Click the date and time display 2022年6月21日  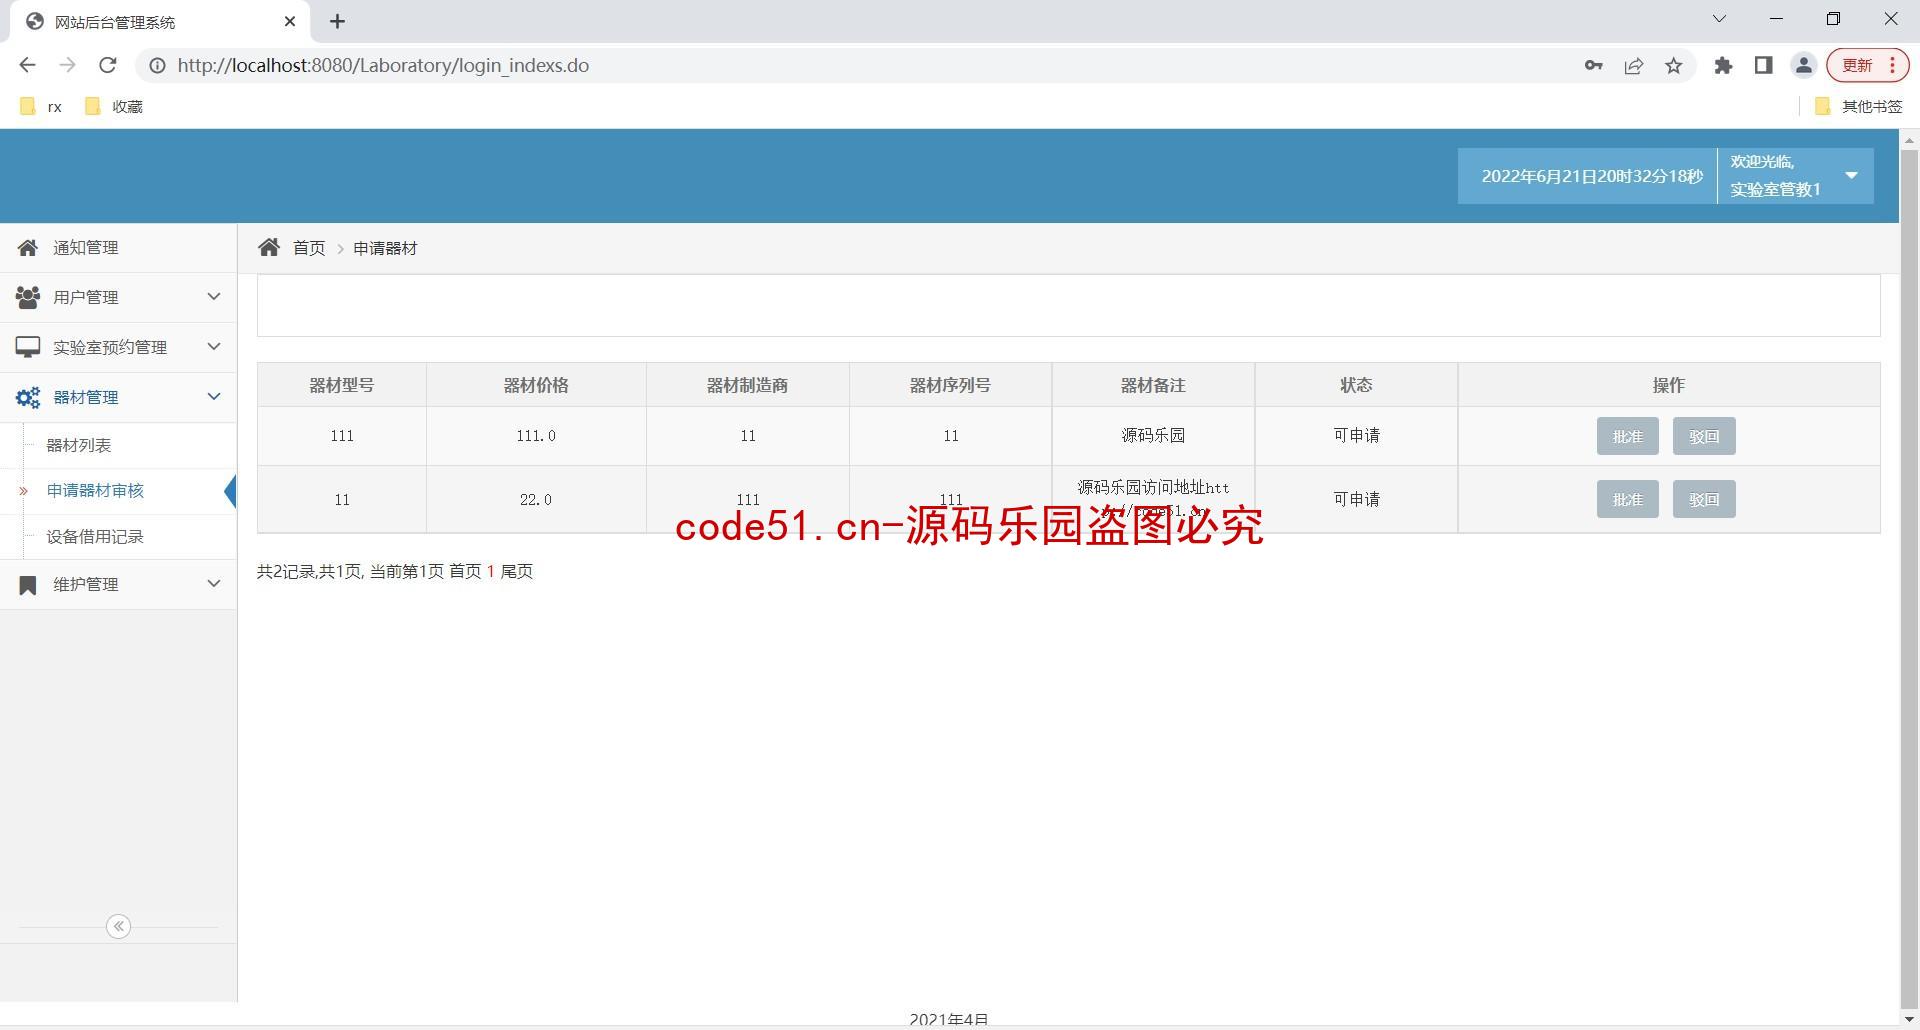tap(1591, 176)
